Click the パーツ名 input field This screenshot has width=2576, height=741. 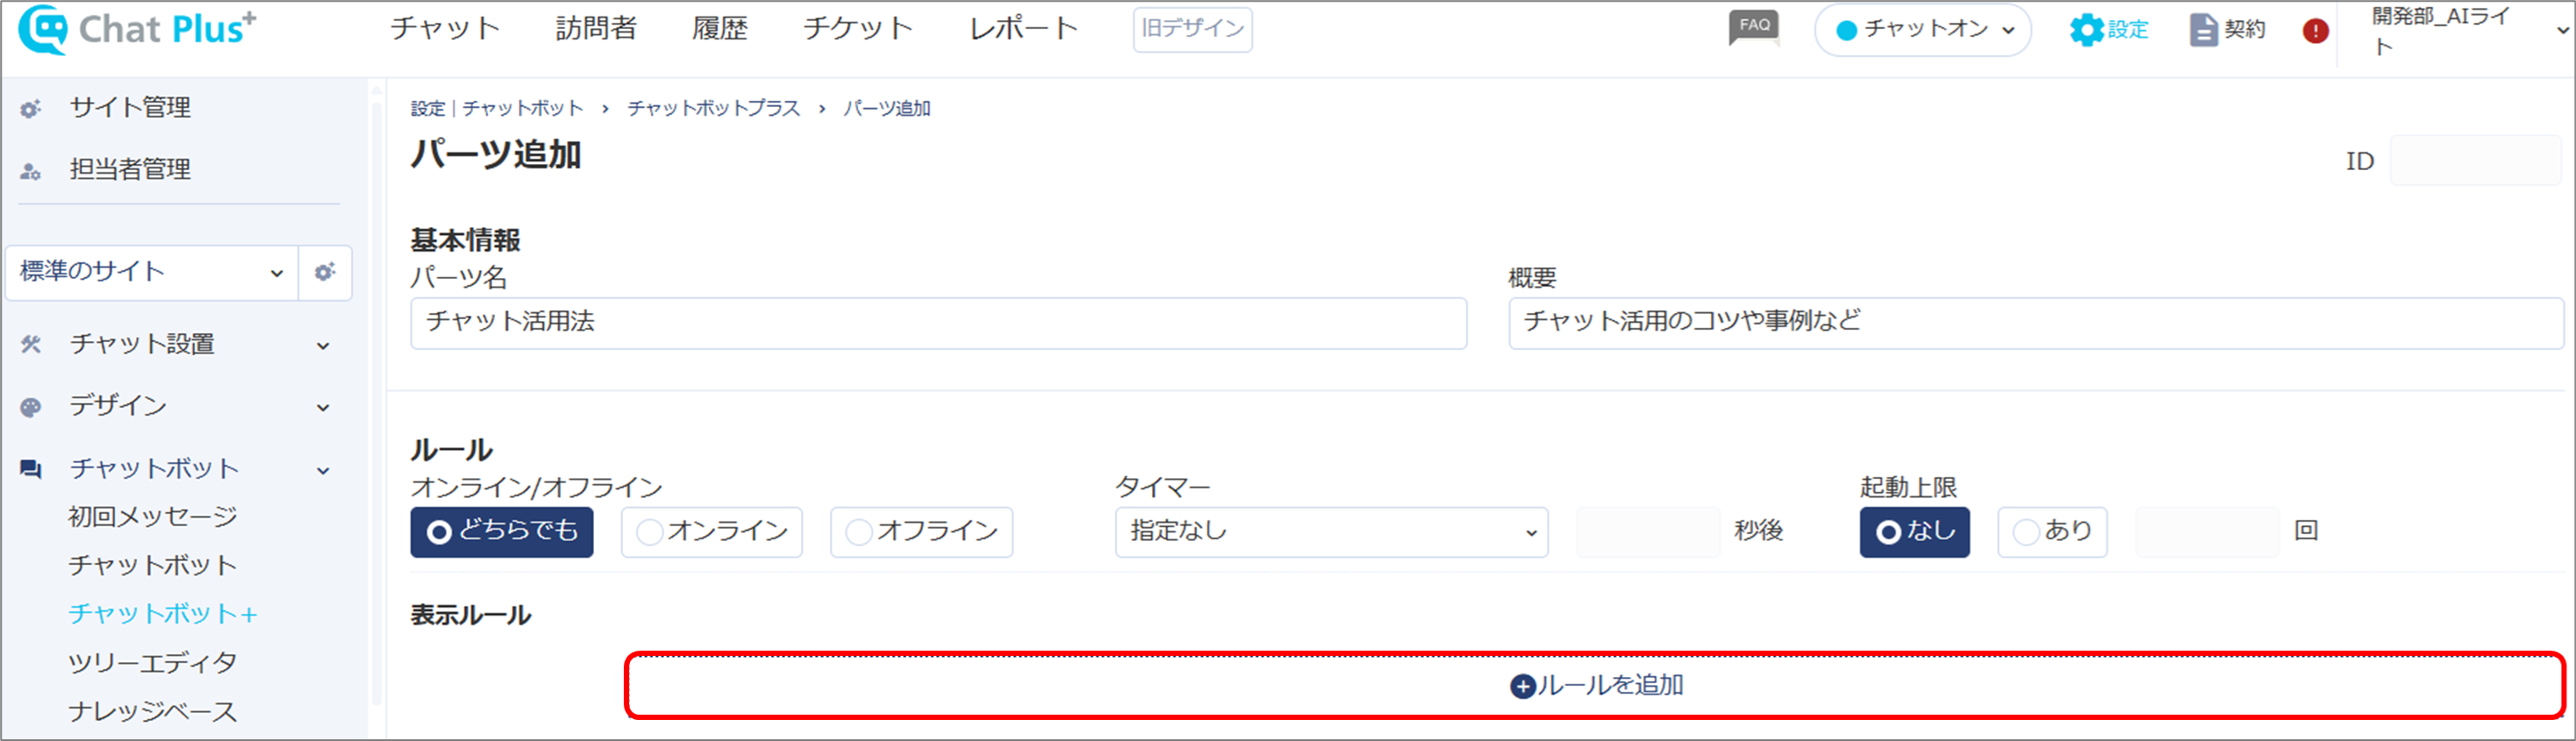[939, 322]
